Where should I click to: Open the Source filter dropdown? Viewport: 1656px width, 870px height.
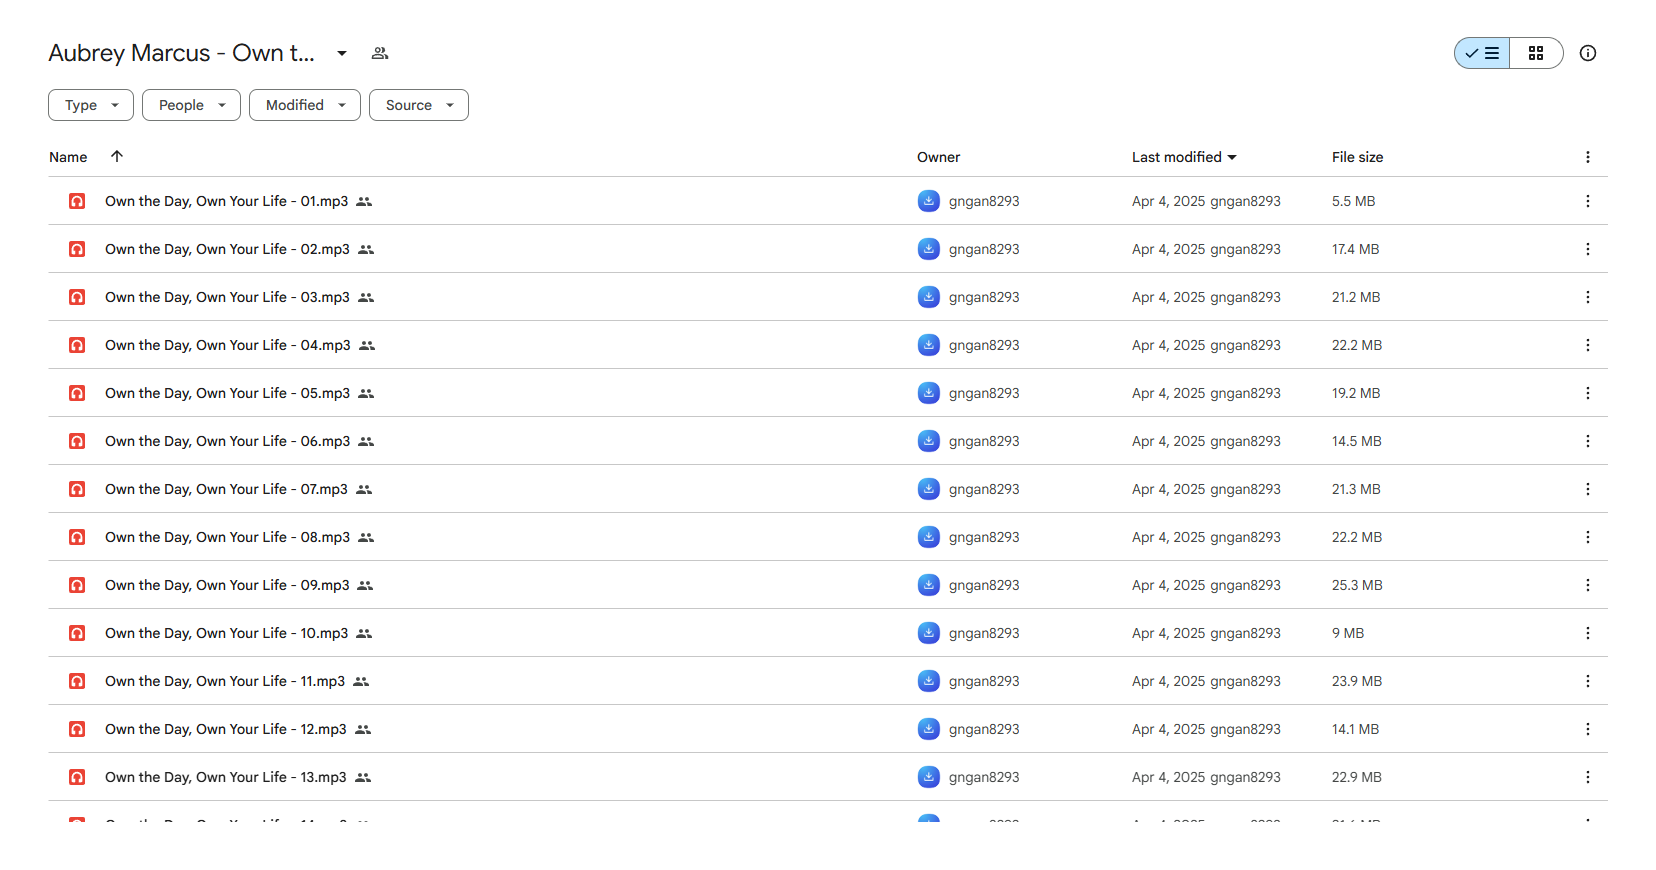(419, 105)
